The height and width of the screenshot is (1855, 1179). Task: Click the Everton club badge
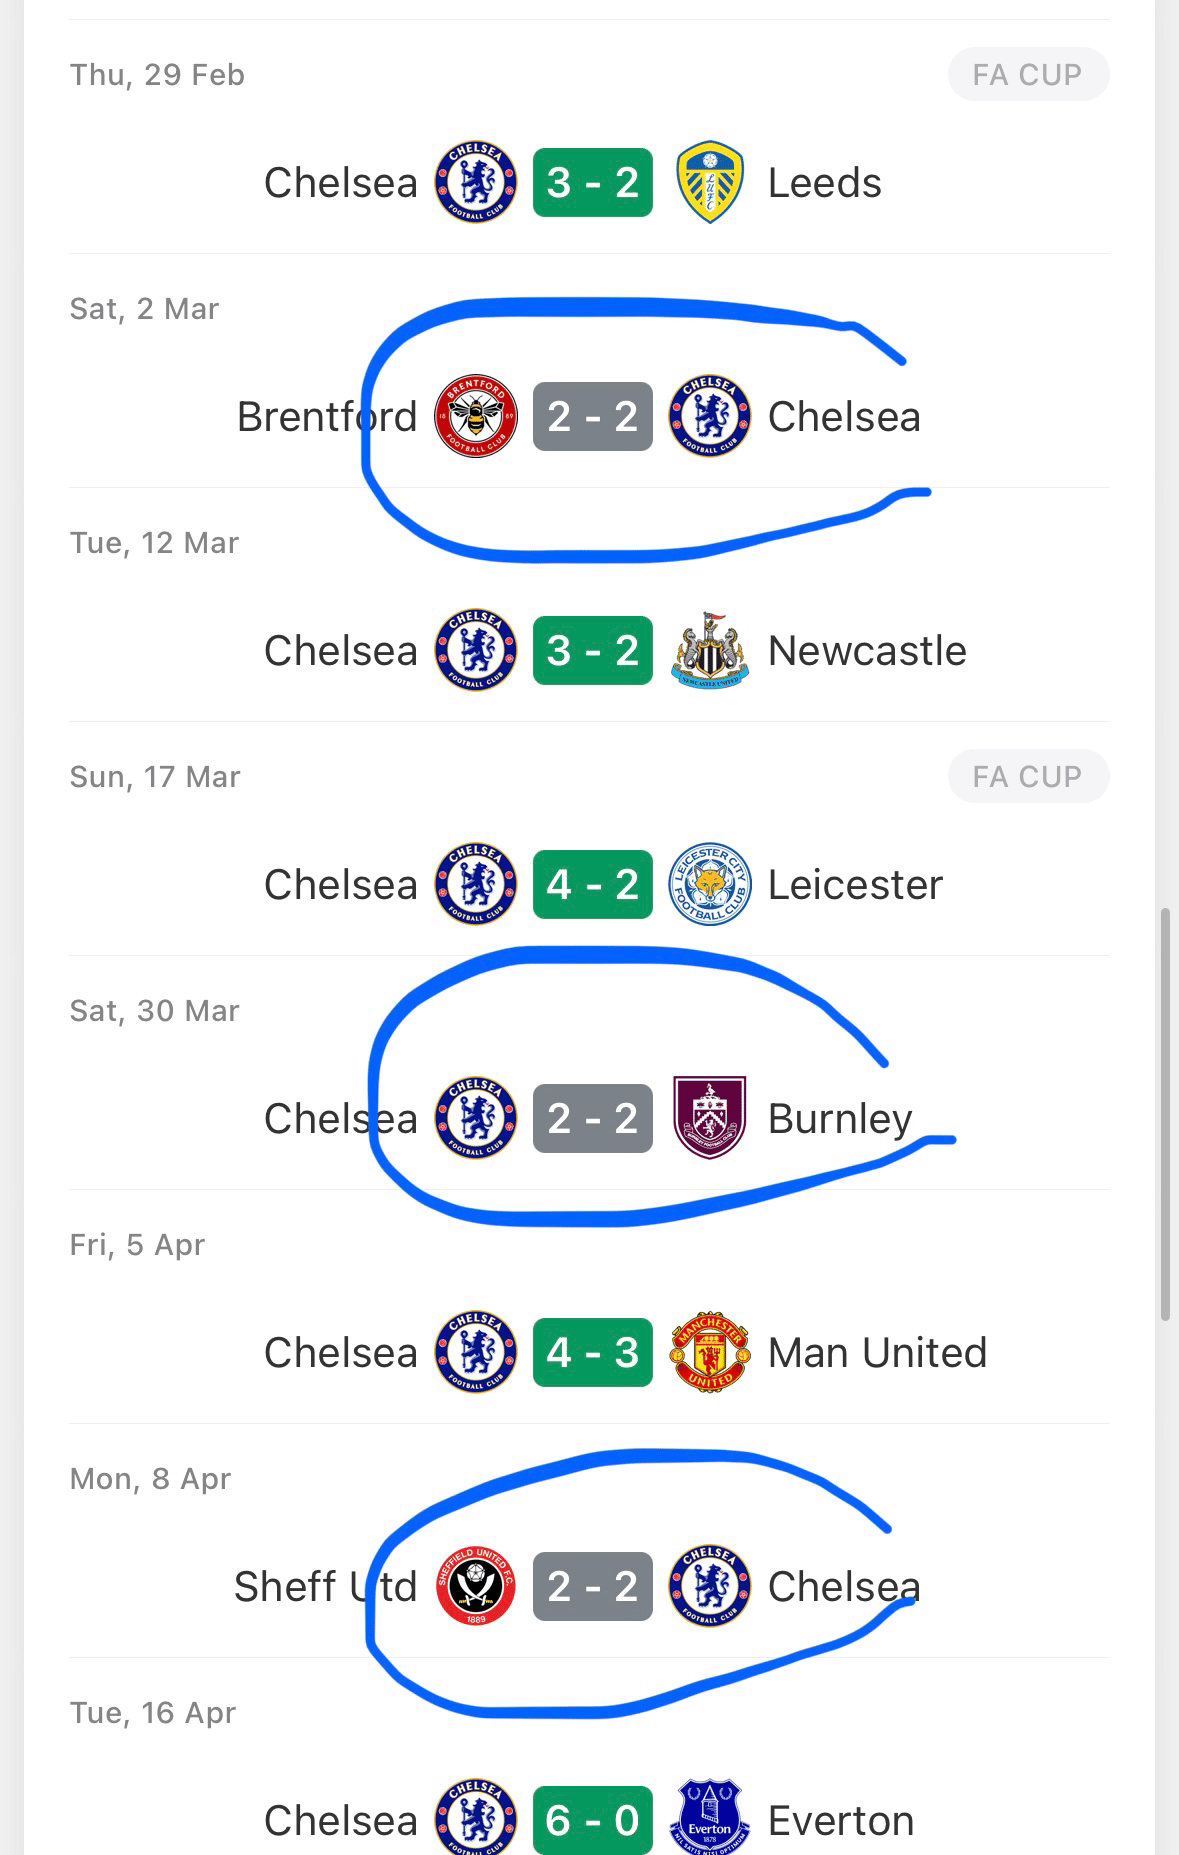tap(709, 1816)
